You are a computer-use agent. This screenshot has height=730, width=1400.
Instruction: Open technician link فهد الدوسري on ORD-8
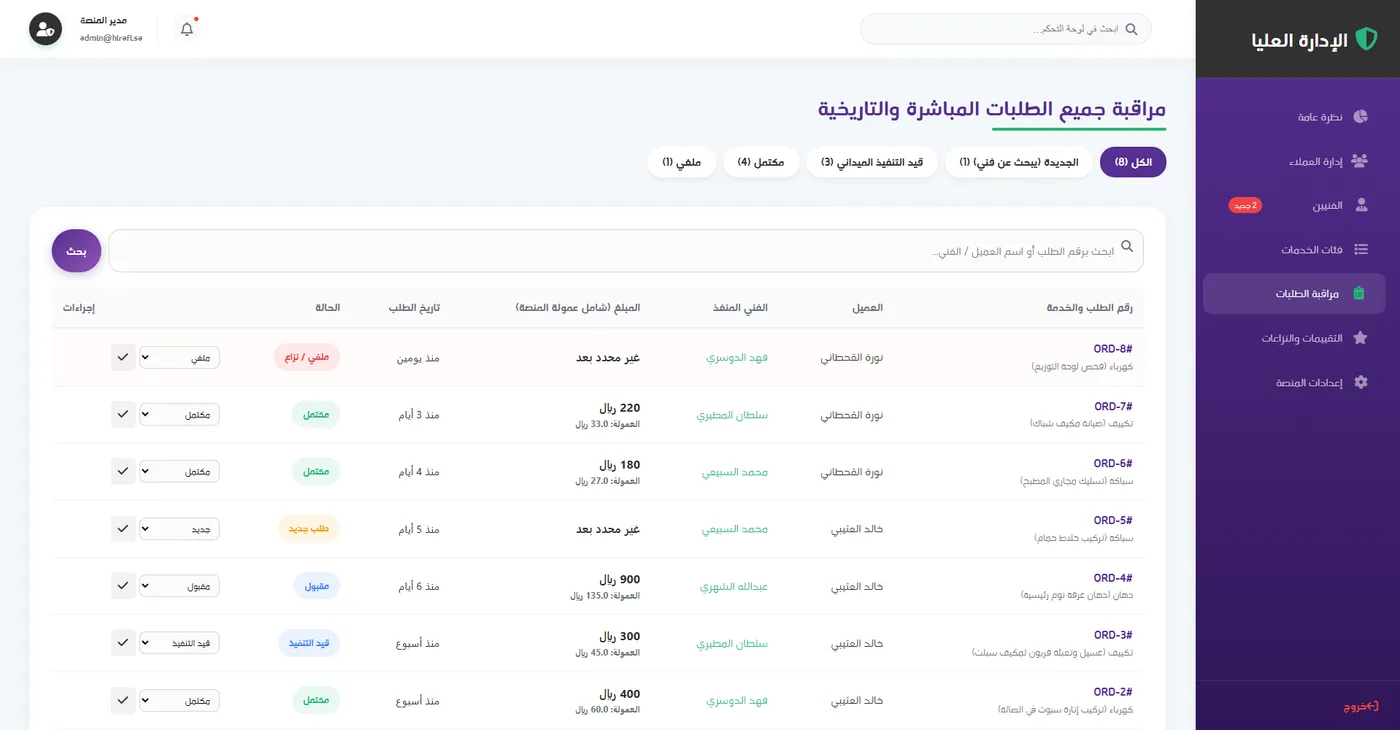pyautogui.click(x=737, y=357)
